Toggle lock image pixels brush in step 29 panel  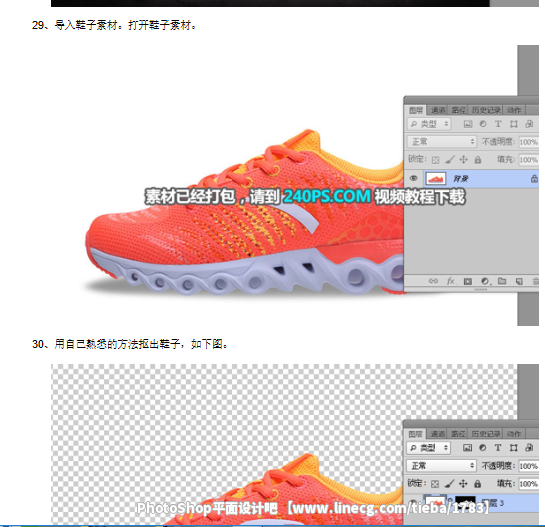450,160
